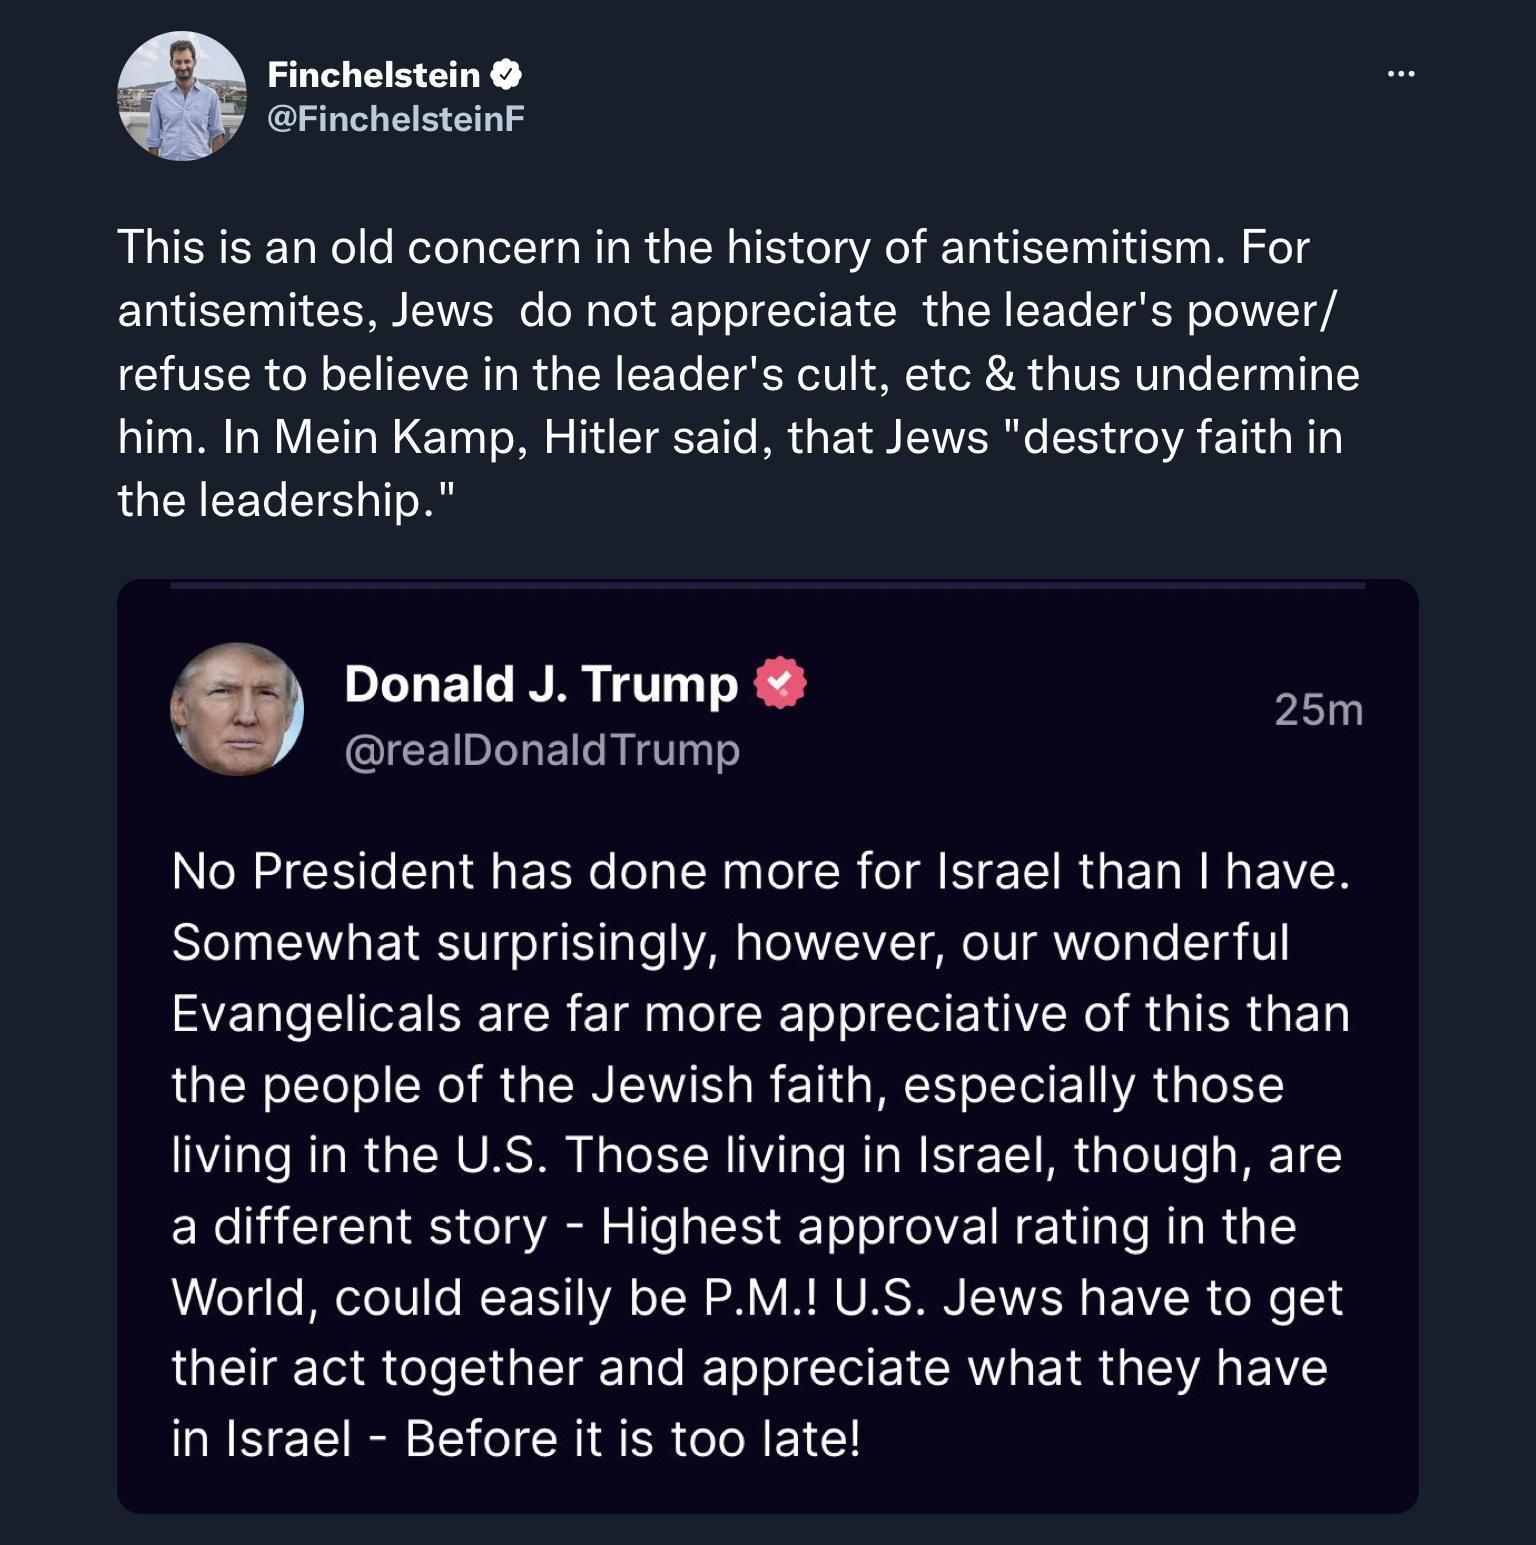Click the red verified badge beside Trump

[779, 684]
